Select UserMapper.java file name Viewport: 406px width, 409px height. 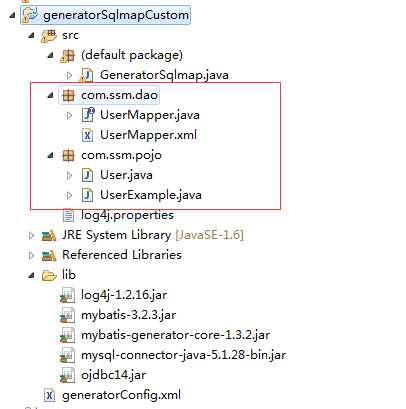150,115
